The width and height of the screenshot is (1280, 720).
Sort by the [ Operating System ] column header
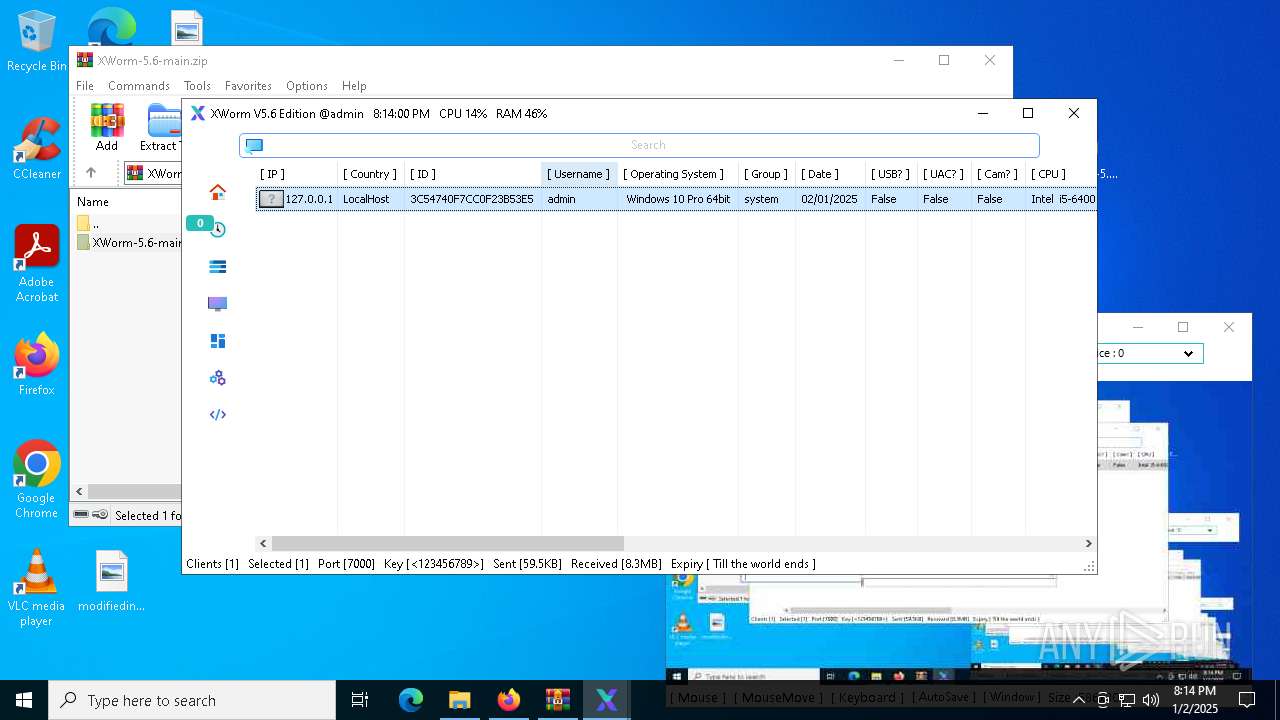tap(678, 174)
